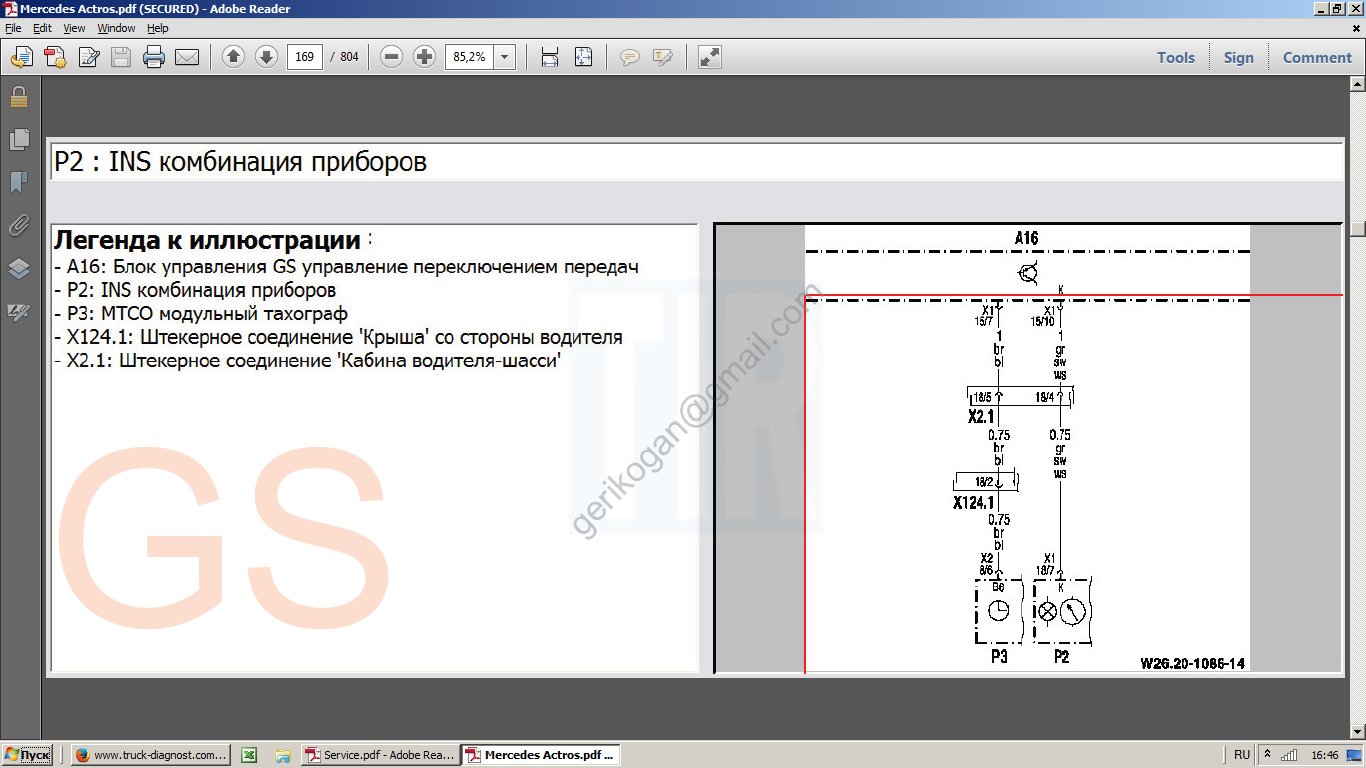1366x768 pixels.
Task: Go to previous page arrow
Action: [233, 57]
